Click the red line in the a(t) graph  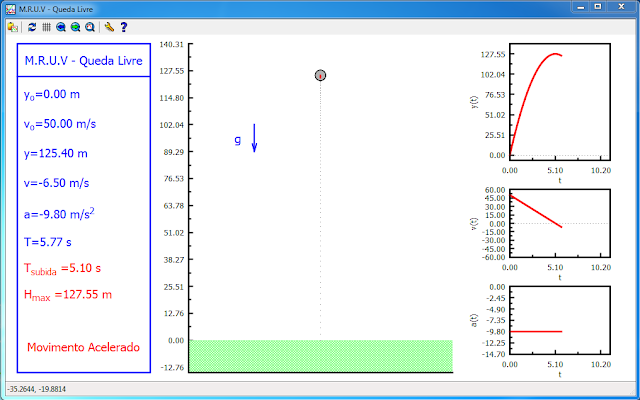(536, 331)
